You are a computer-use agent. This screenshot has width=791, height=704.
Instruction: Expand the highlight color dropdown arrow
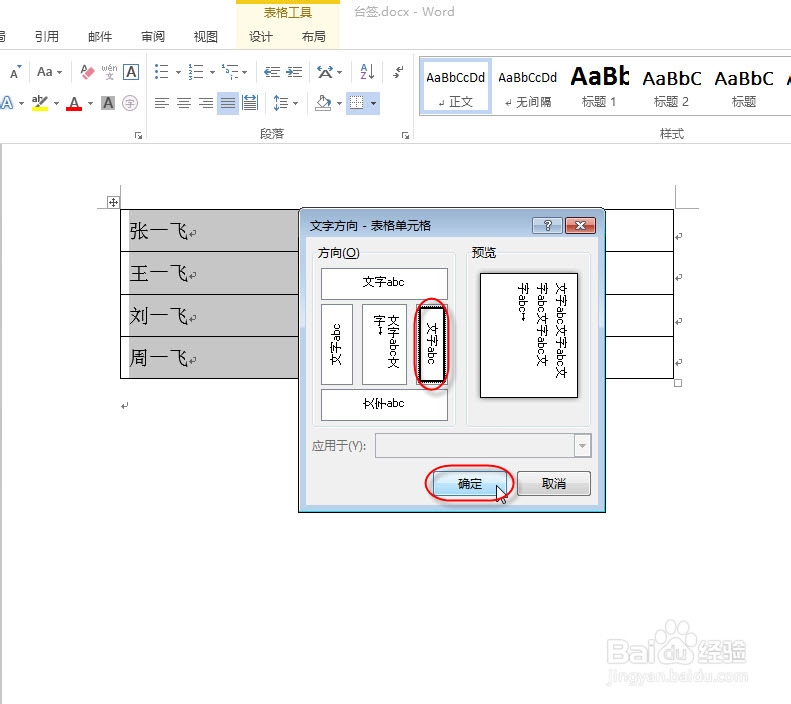pos(56,103)
